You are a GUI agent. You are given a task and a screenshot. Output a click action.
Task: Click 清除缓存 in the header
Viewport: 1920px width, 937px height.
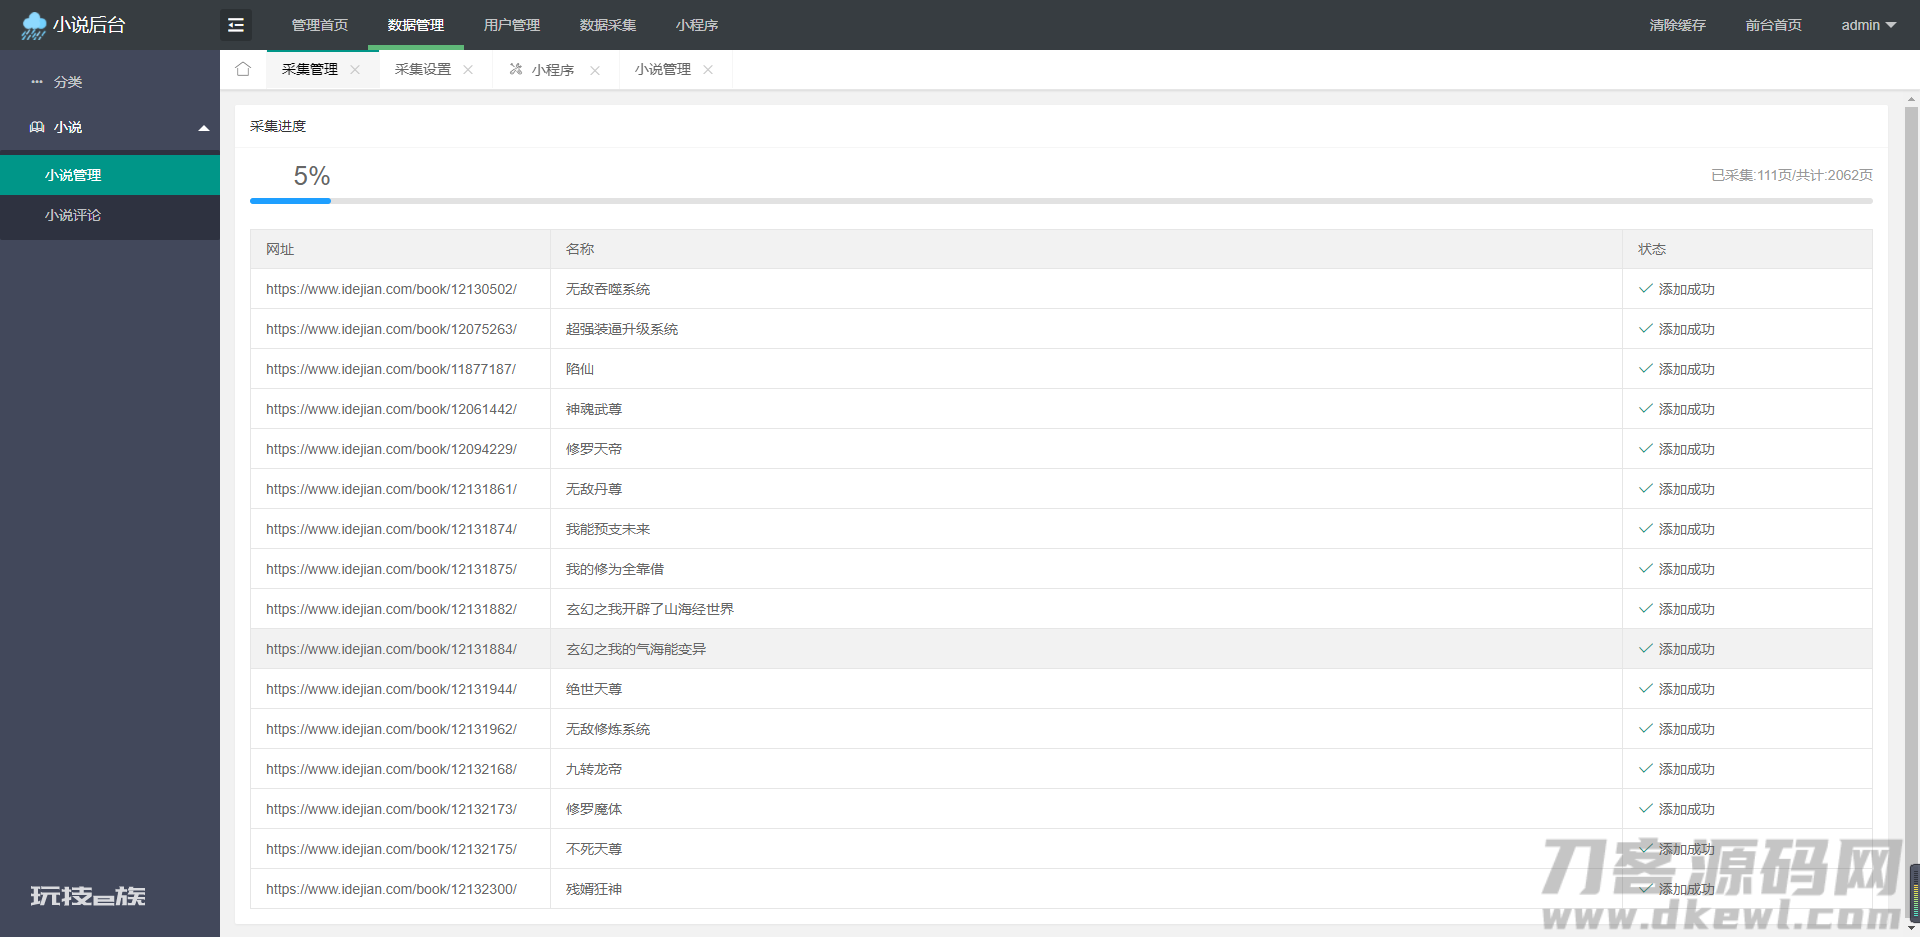click(1678, 25)
